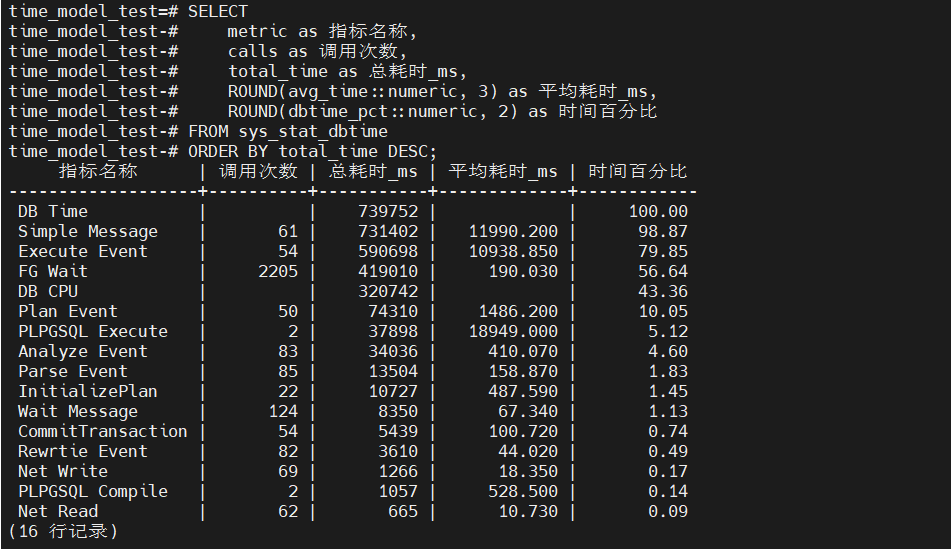
Task: Select the InitializePlan metric name
Action: (87, 391)
